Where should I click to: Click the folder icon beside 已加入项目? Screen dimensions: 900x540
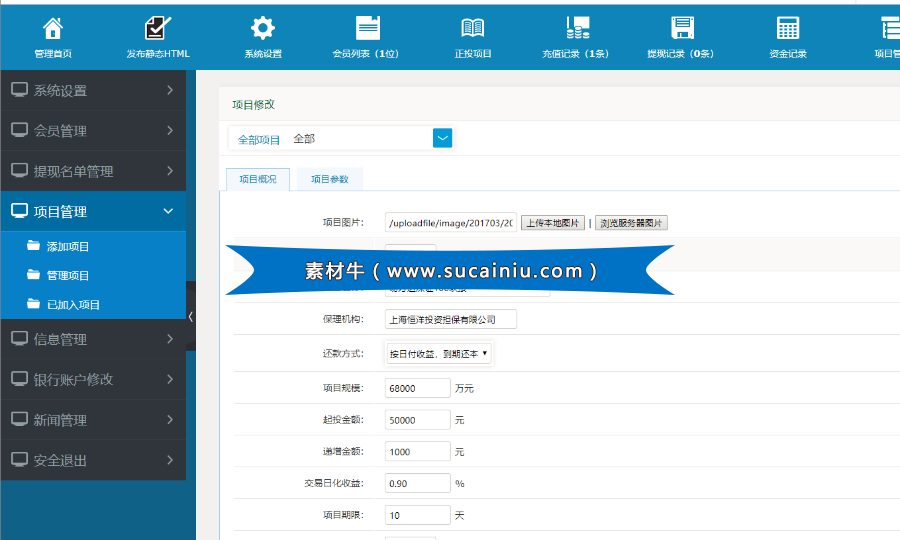[33, 304]
